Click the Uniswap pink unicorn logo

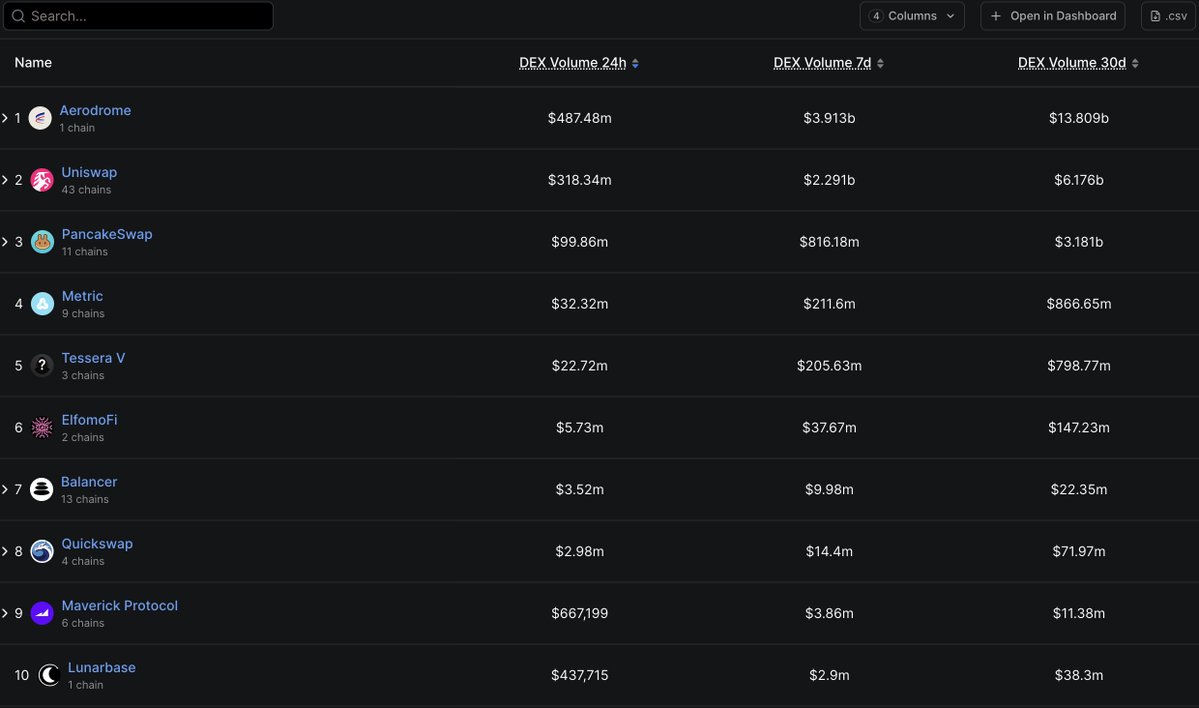tap(42, 180)
